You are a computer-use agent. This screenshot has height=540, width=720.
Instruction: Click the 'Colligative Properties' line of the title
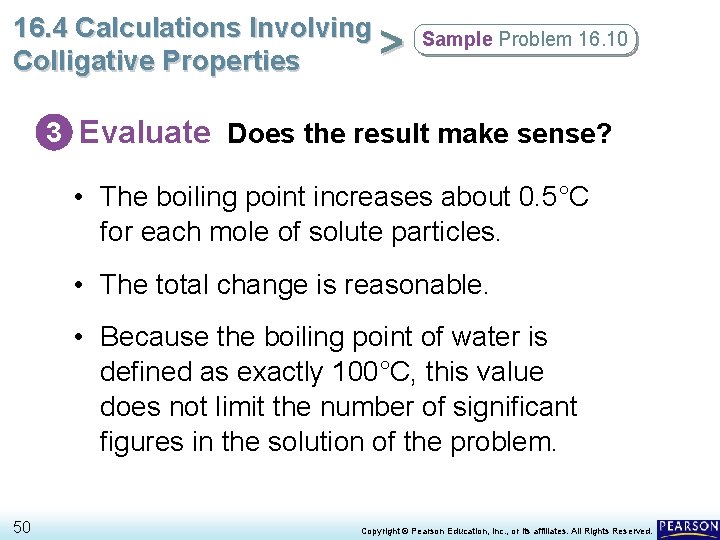click(156, 60)
